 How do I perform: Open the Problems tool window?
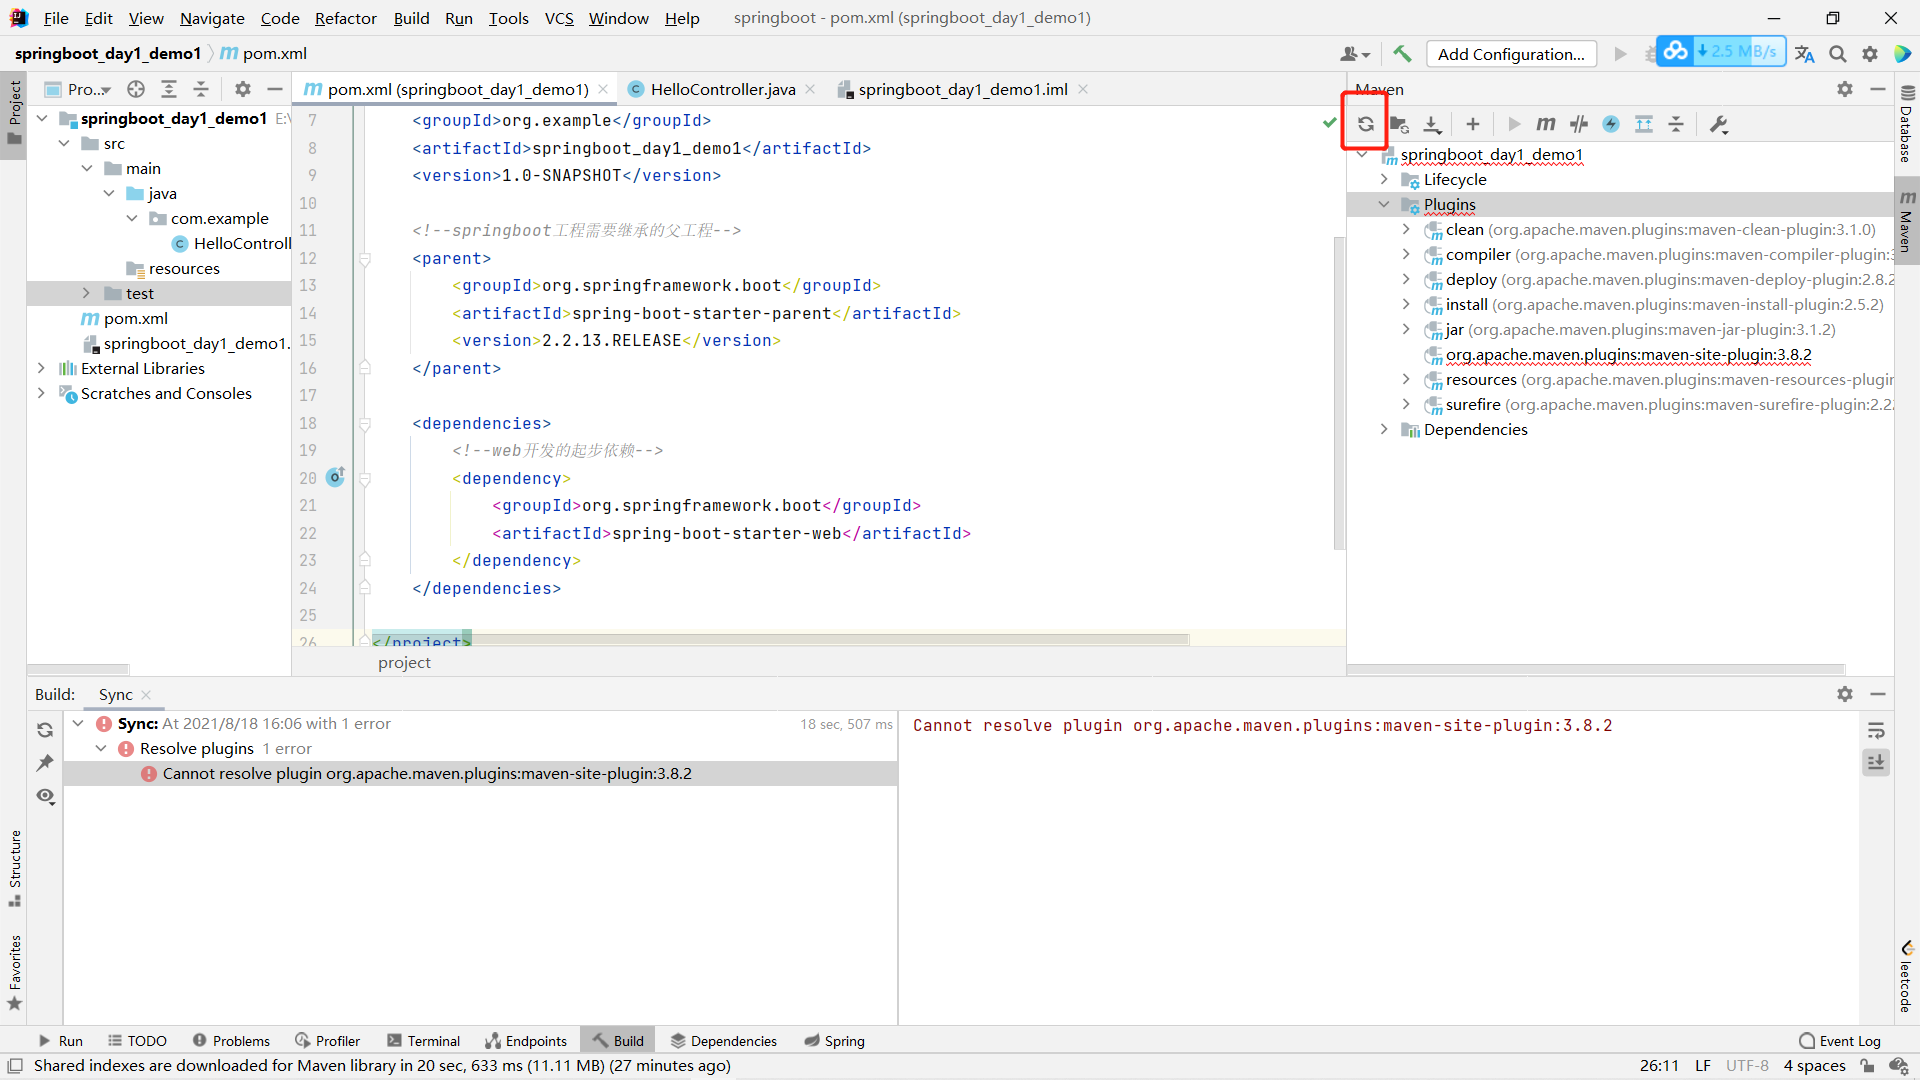[231, 1041]
